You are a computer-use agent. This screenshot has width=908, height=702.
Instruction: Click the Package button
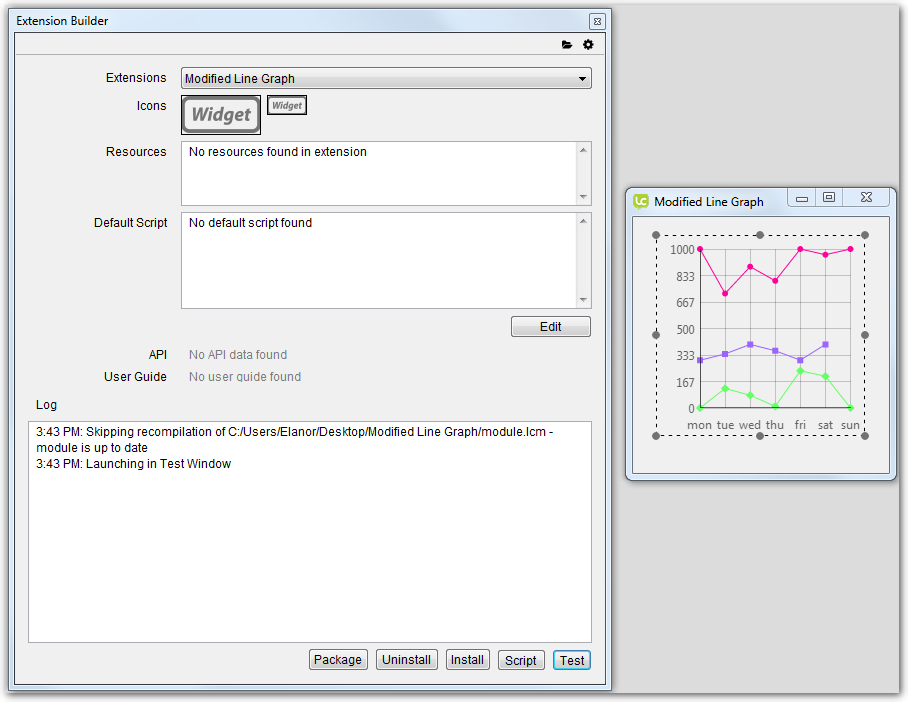coord(338,660)
